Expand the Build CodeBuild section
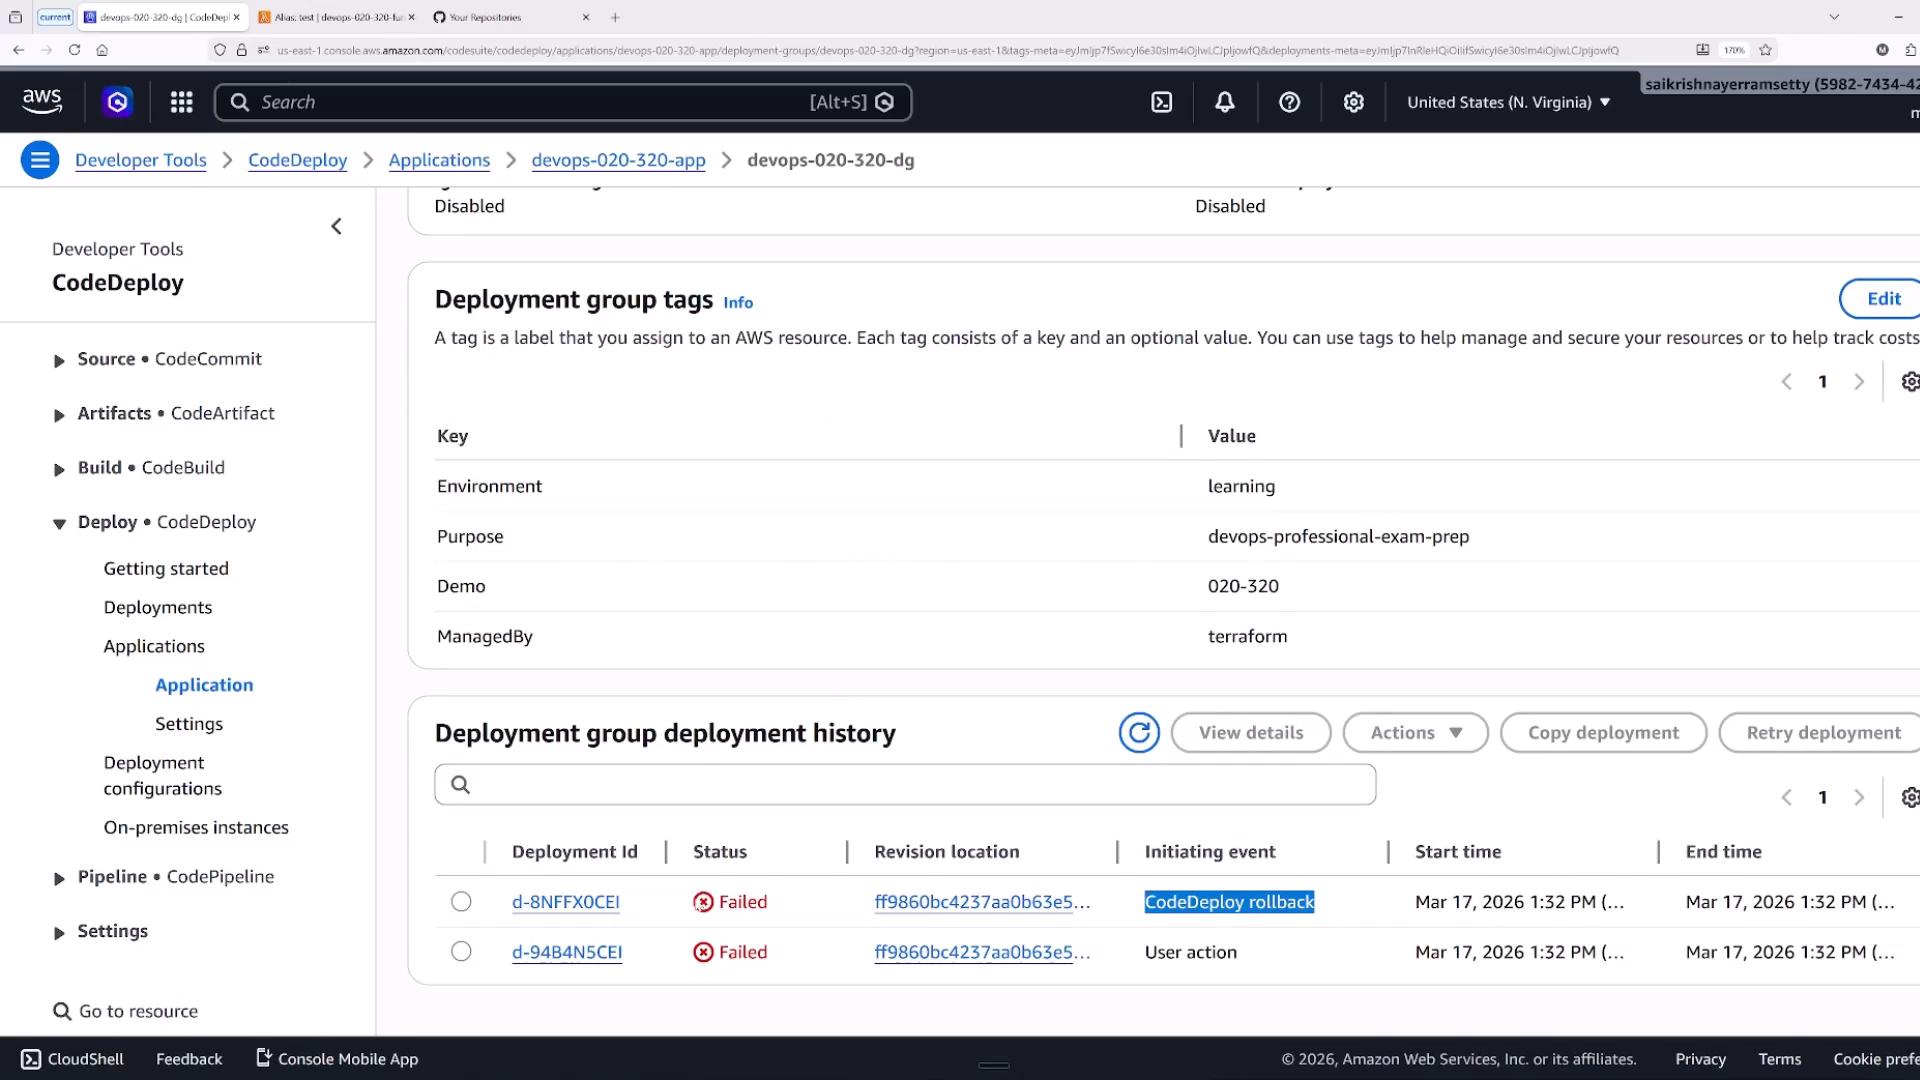Screen dimensions: 1920x1080 59,469
